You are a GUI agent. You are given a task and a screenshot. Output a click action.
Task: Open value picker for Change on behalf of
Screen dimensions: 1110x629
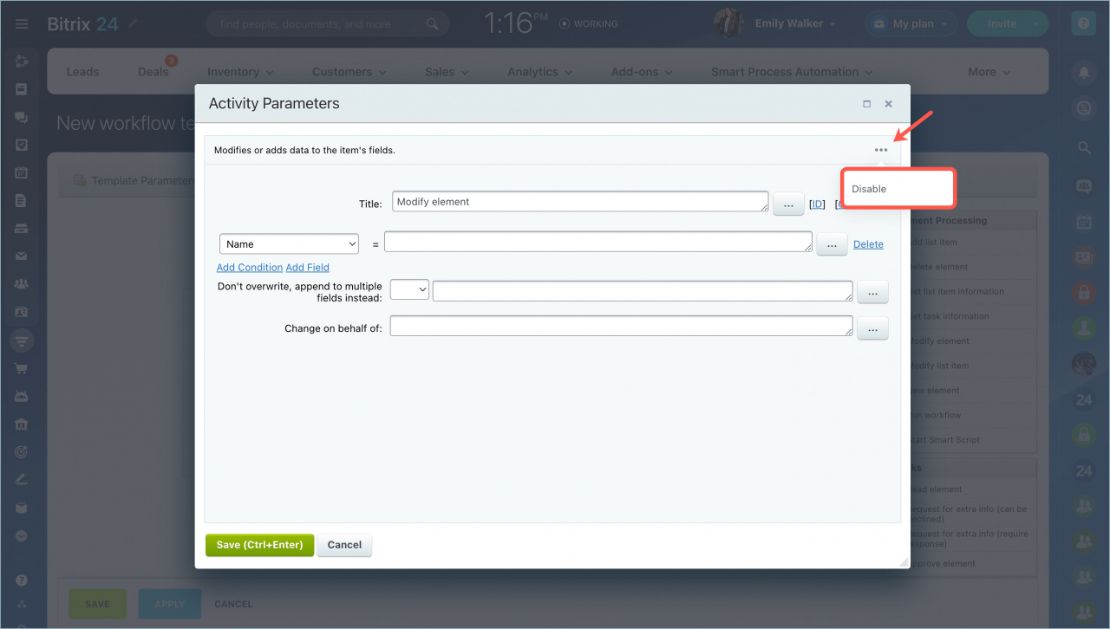tap(873, 329)
